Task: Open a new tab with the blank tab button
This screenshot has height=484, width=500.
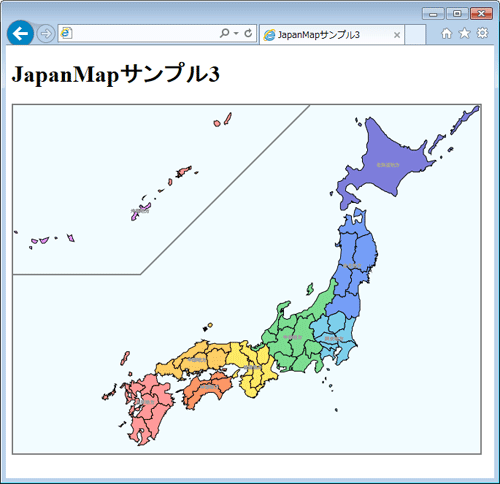Action: coord(415,35)
